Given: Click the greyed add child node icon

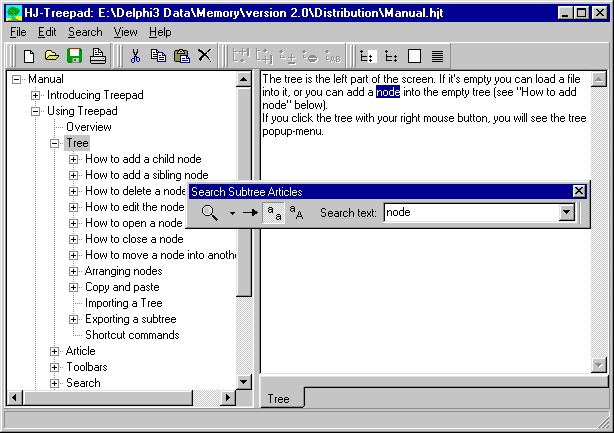Looking at the screenshot, I should pos(241,56).
